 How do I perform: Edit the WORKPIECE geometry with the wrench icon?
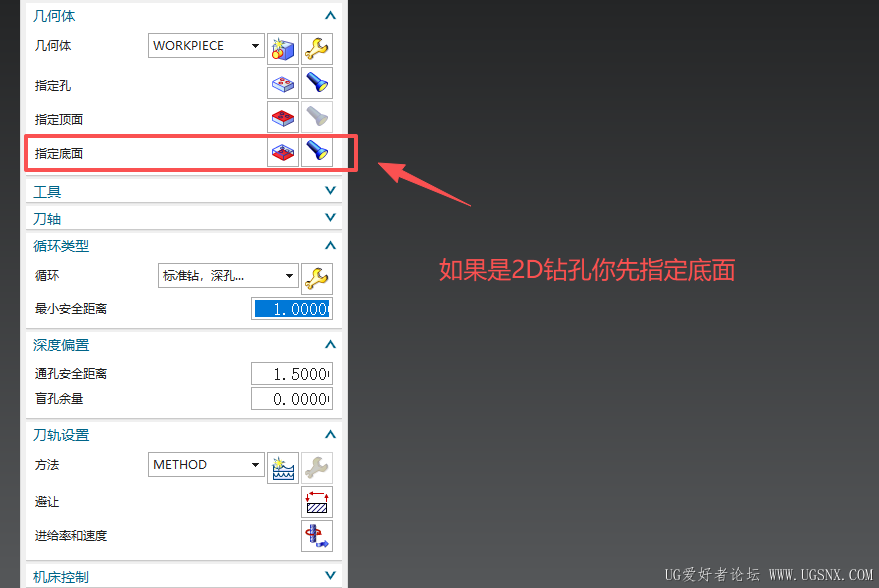pos(317,49)
